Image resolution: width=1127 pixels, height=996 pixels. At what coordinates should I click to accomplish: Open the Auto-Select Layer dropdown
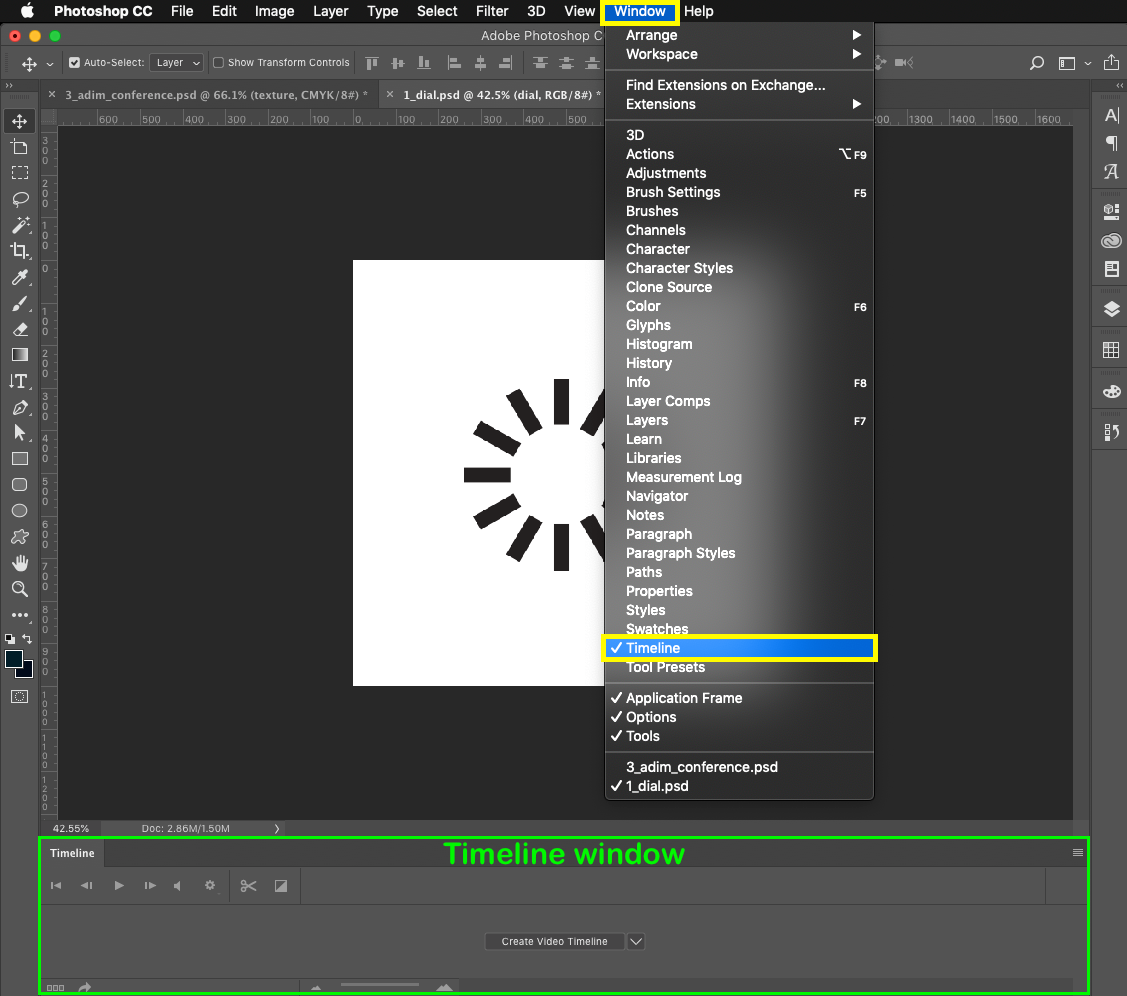click(177, 63)
